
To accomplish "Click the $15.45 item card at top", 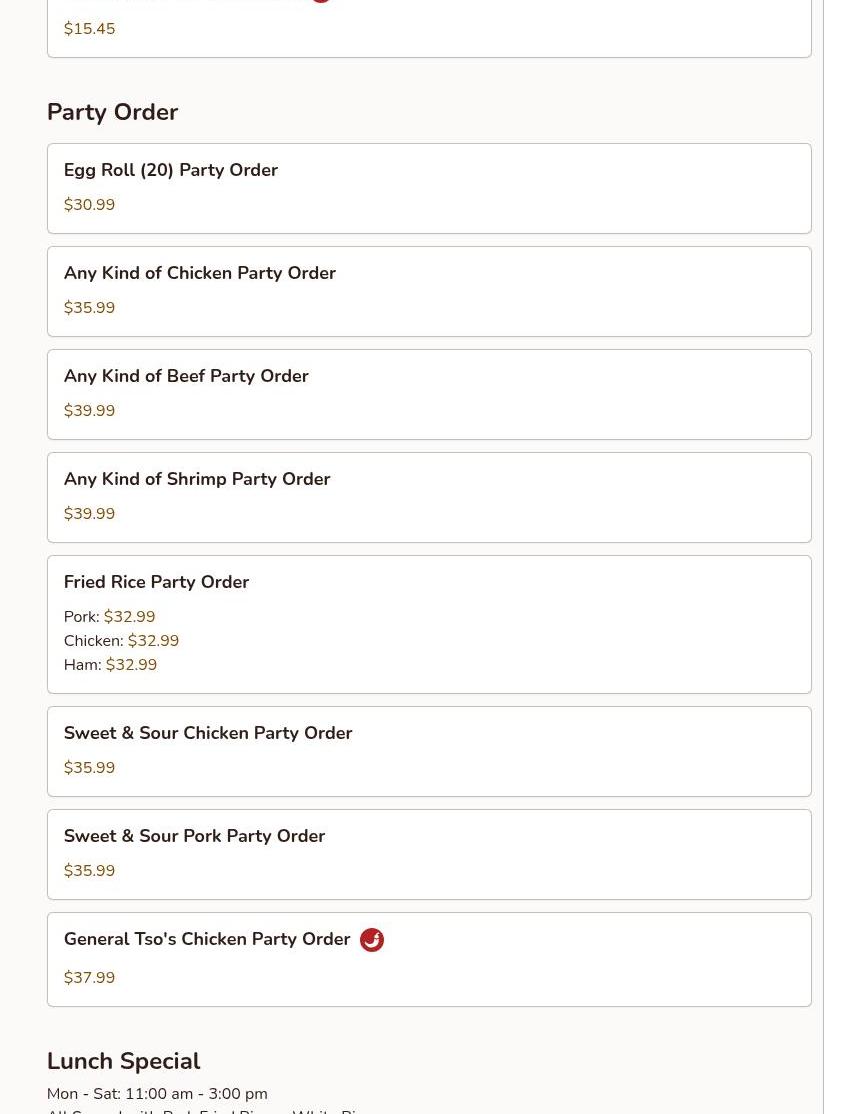I will [428, 30].
